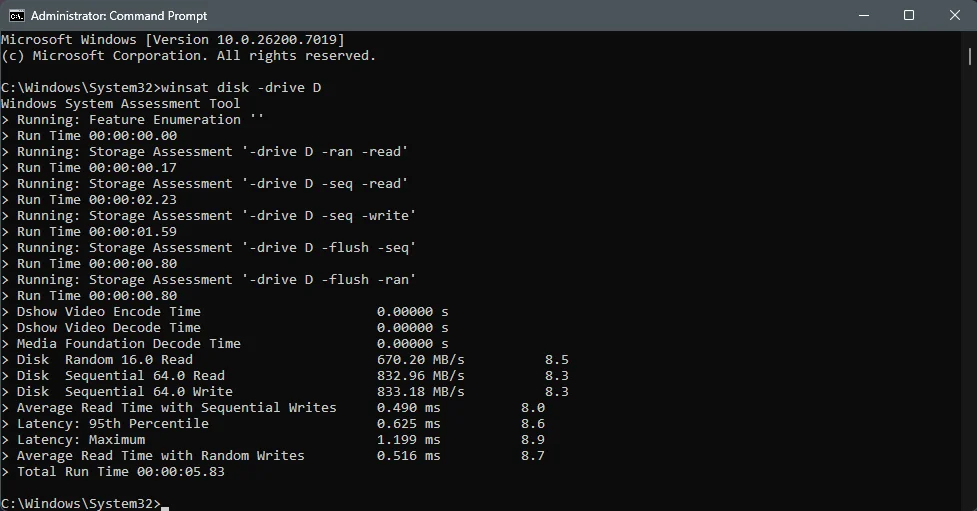Click the Latency: 95th Percentile label
977x511 pixels.
tap(113, 424)
